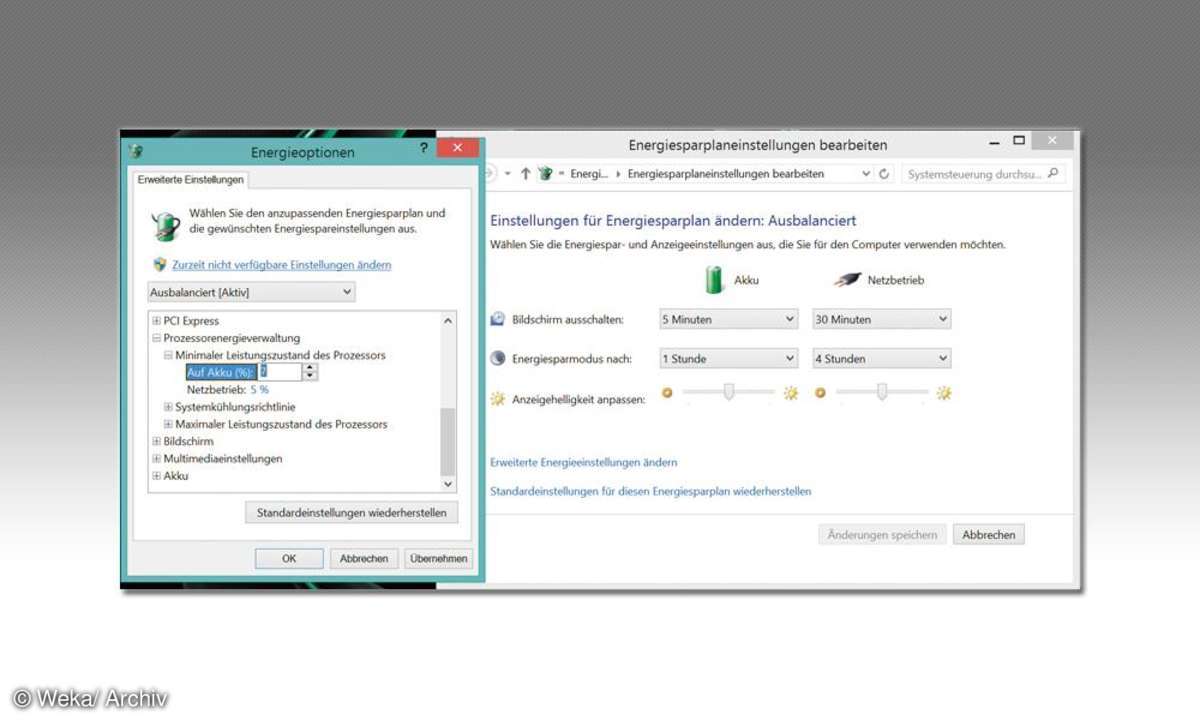Open the Akku 1 Stunde sleep dropdown
The height and width of the screenshot is (720, 1200).
click(x=728, y=358)
